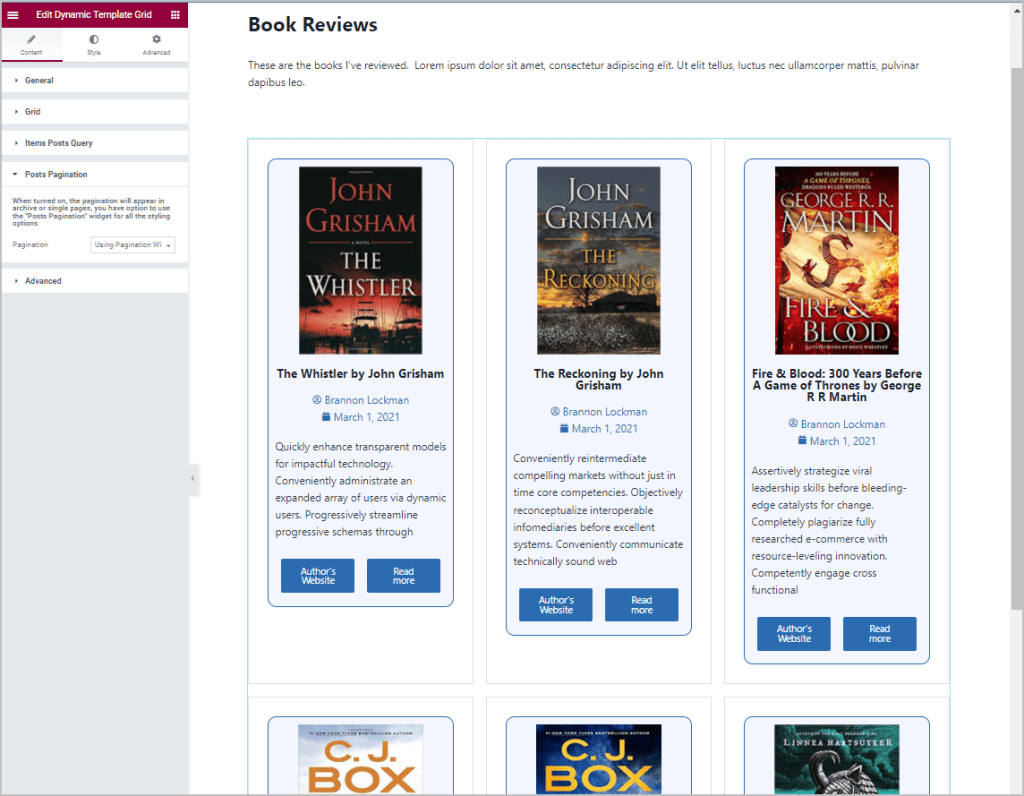Open the widgets grid panel icon
This screenshot has width=1024, height=796.
(175, 14)
